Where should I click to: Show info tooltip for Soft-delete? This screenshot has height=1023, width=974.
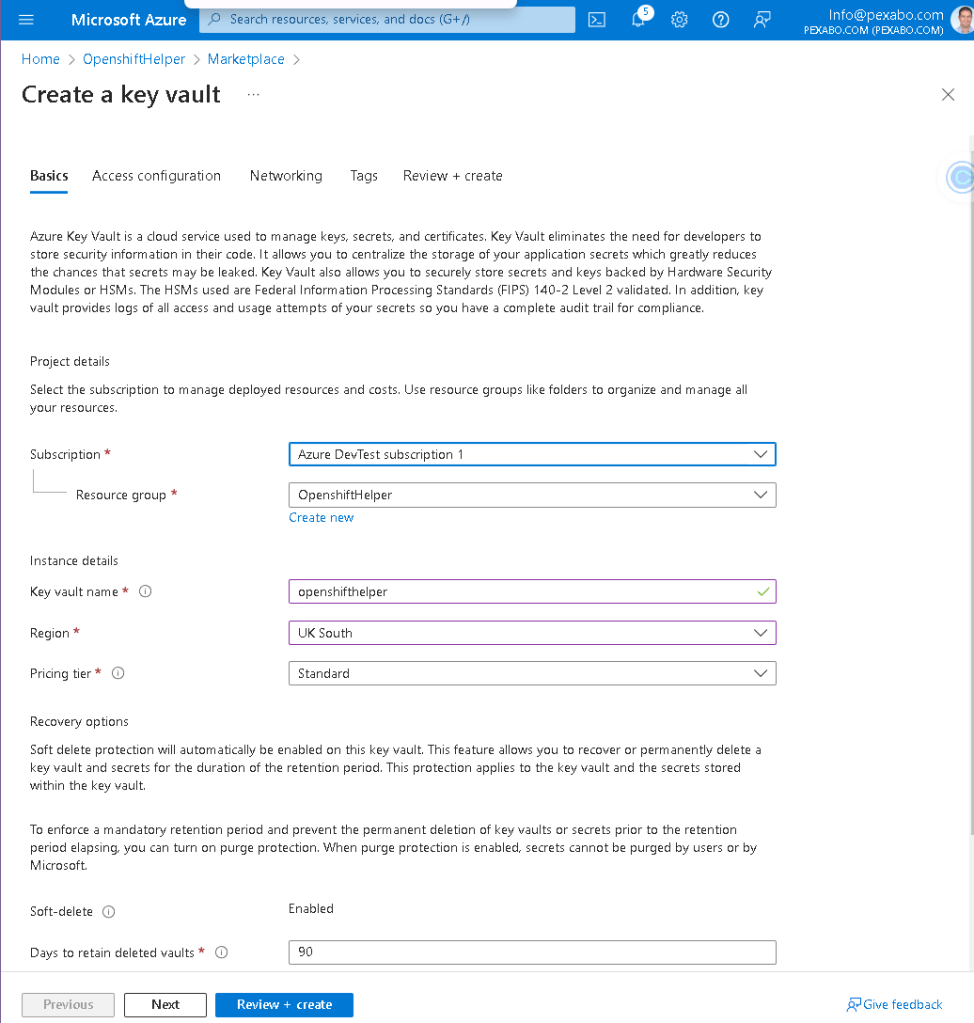tap(109, 911)
